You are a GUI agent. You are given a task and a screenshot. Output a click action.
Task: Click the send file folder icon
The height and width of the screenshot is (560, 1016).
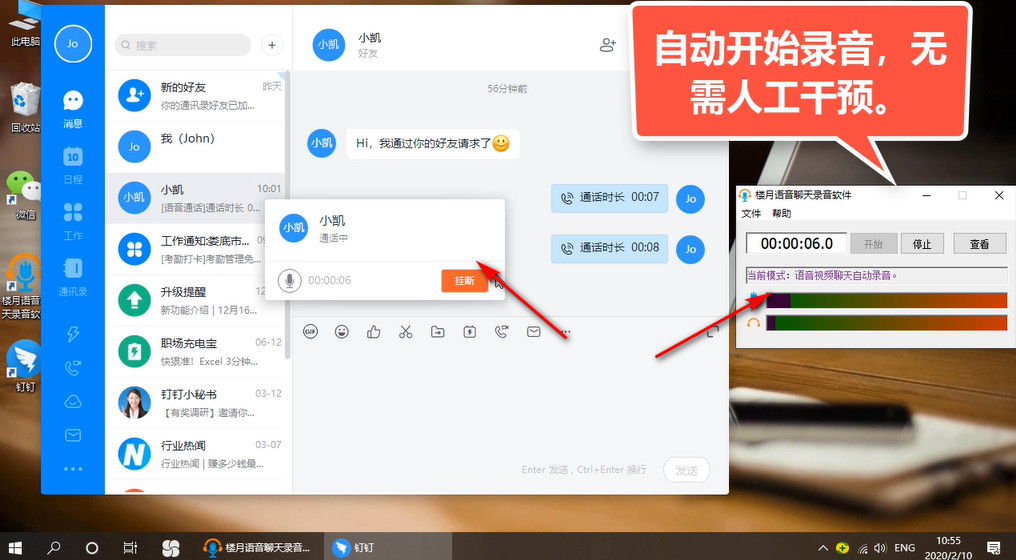point(437,332)
